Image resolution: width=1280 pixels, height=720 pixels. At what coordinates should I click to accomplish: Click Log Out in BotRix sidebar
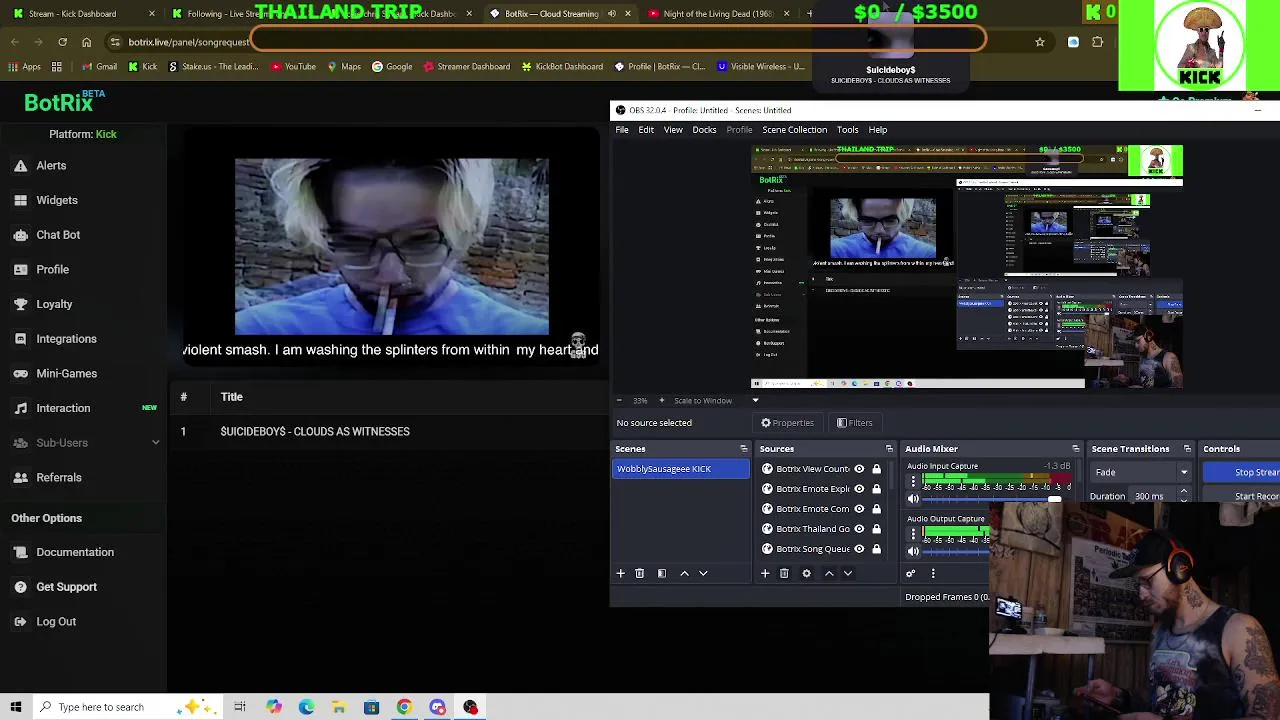point(56,622)
